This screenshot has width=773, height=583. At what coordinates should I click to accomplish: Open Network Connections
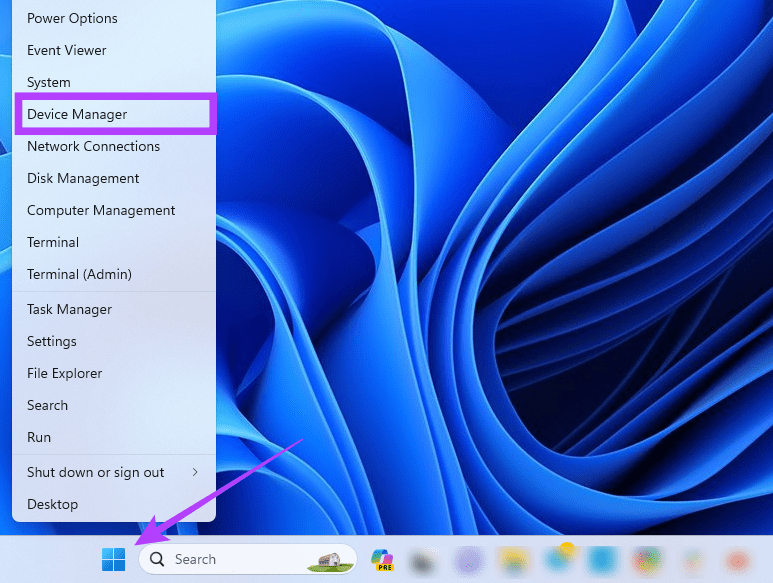(93, 146)
